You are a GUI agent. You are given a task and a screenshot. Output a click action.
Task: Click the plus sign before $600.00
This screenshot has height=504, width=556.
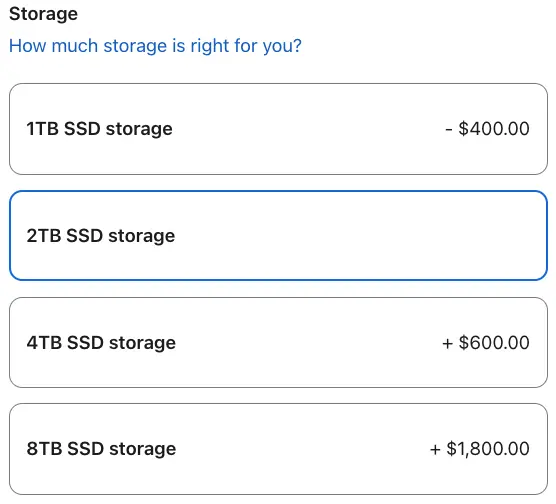coord(447,343)
